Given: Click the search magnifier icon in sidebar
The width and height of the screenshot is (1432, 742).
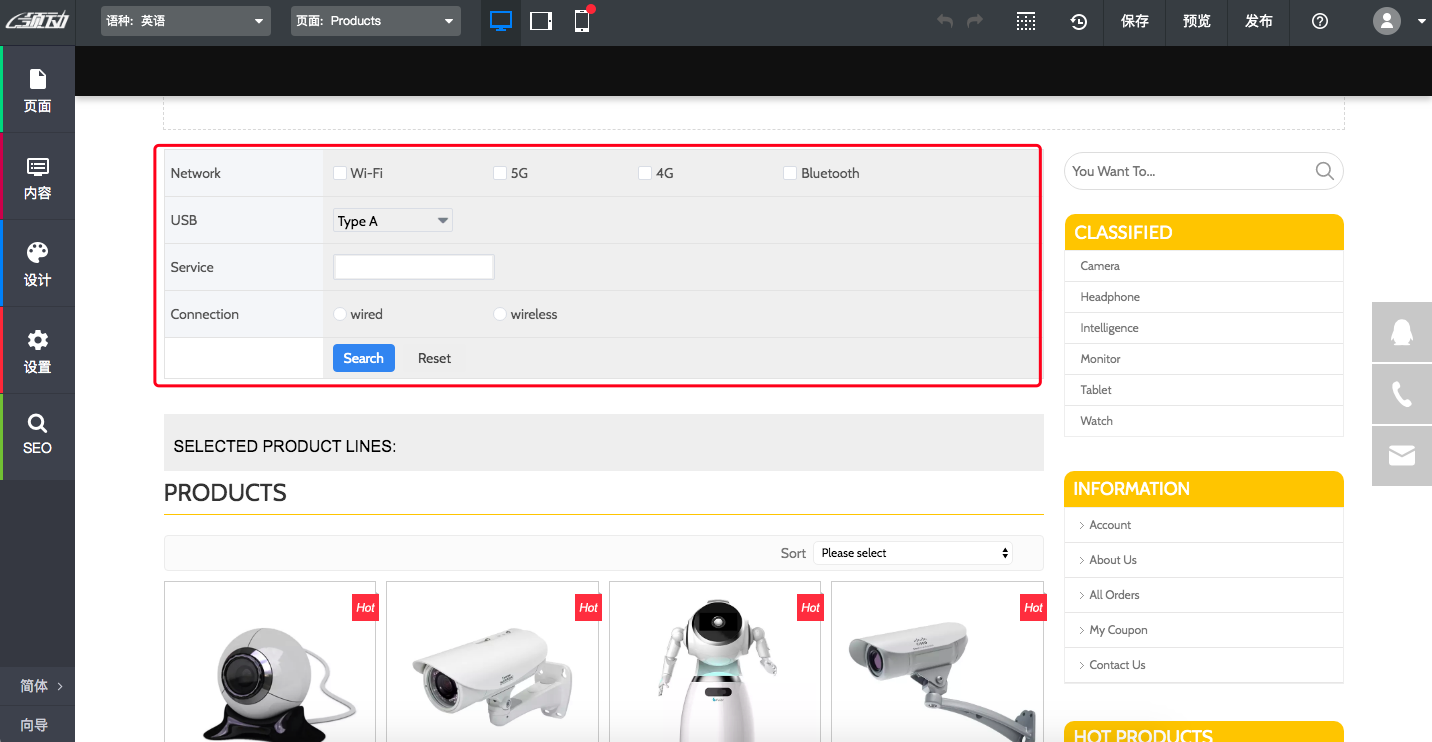Looking at the screenshot, I should click(x=1324, y=171).
